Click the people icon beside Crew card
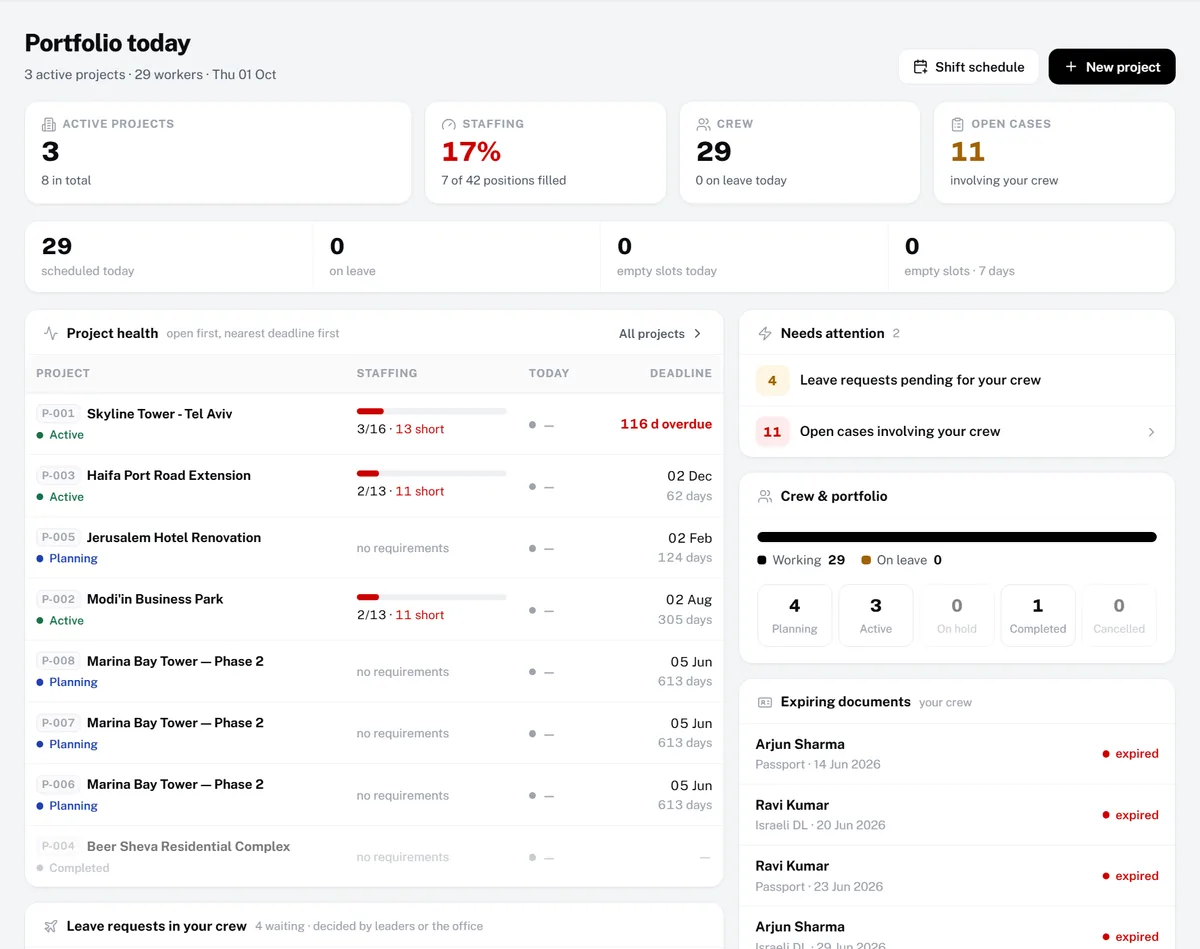The height and width of the screenshot is (949, 1200). (703, 124)
